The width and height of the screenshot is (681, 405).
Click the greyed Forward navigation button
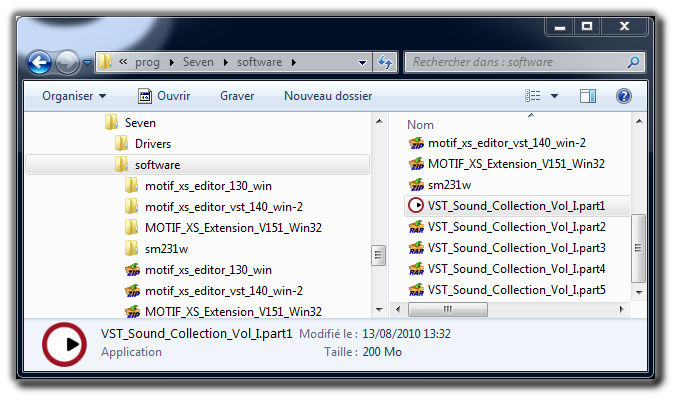tap(67, 63)
